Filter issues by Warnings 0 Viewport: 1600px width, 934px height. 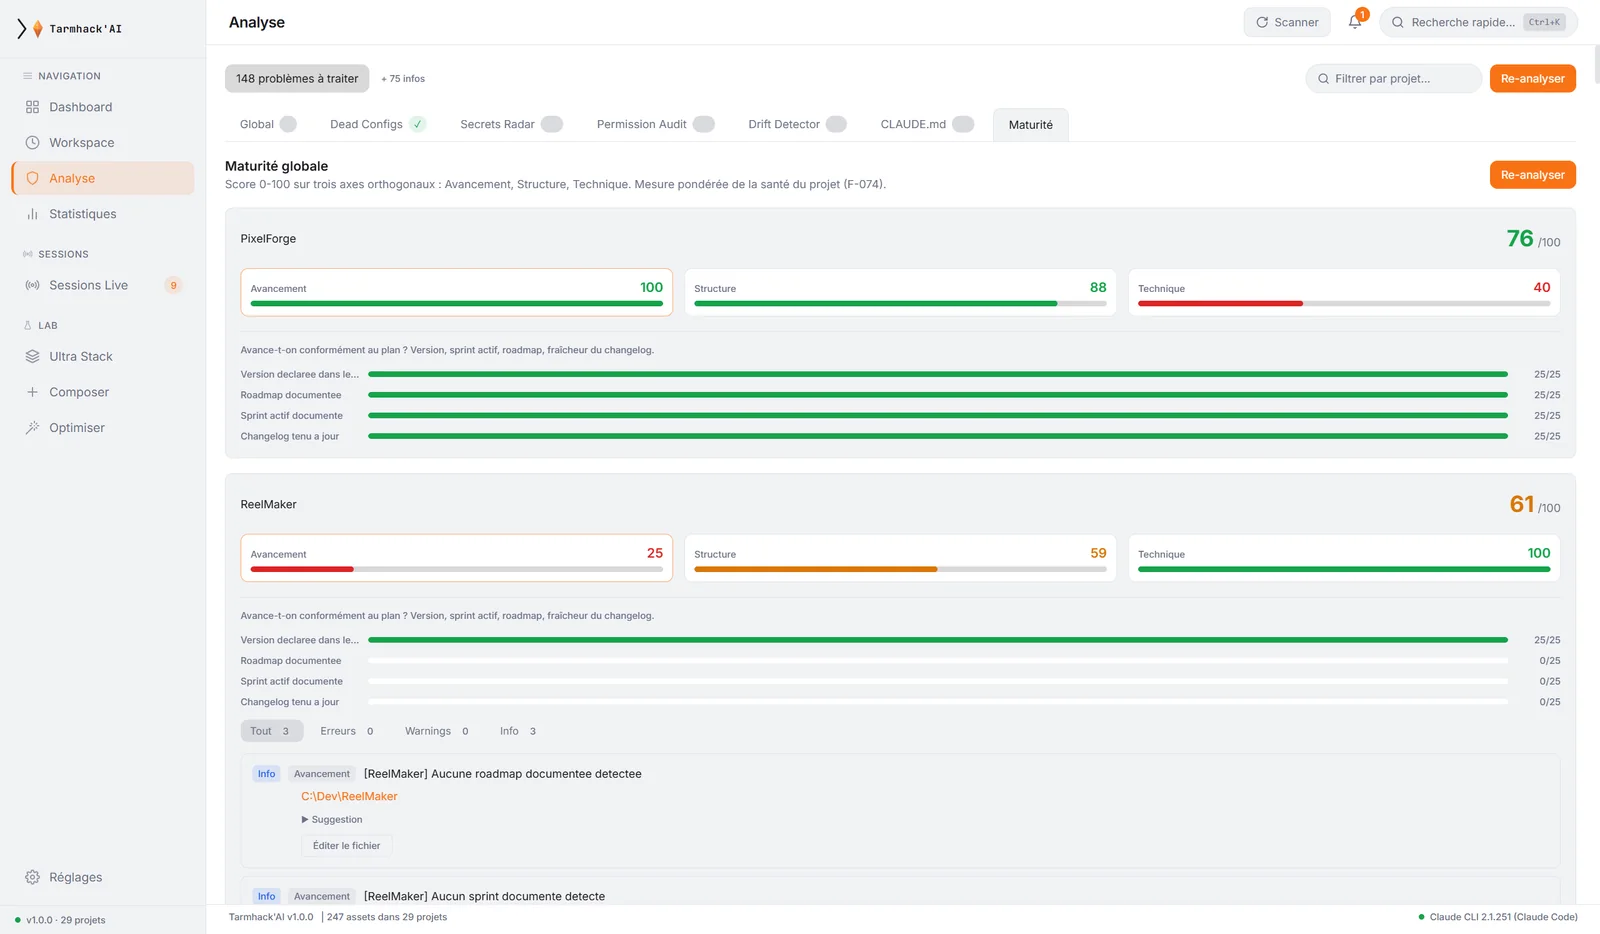tap(436, 731)
